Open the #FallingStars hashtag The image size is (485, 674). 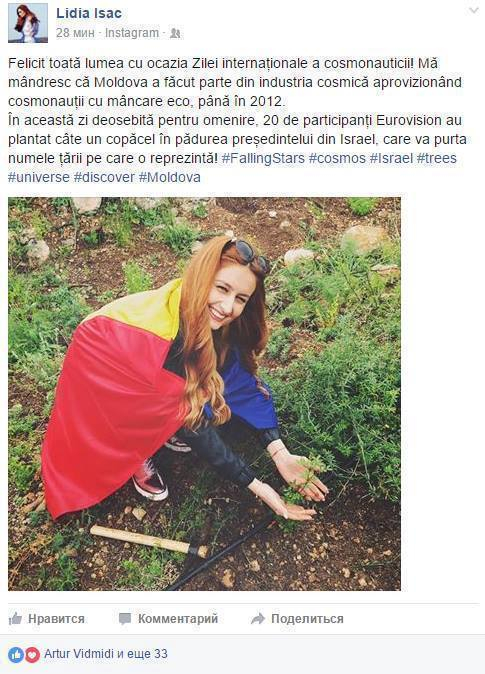coord(263,158)
